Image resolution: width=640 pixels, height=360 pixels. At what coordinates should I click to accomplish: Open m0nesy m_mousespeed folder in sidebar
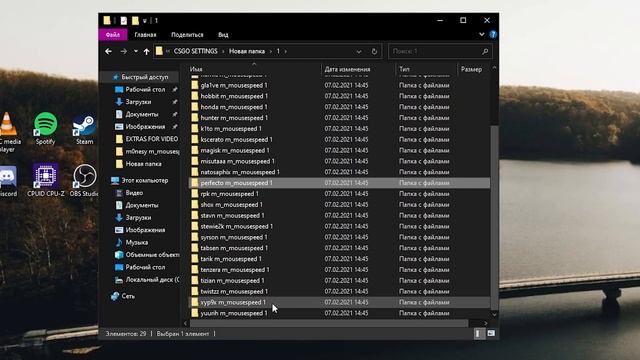(x=147, y=151)
